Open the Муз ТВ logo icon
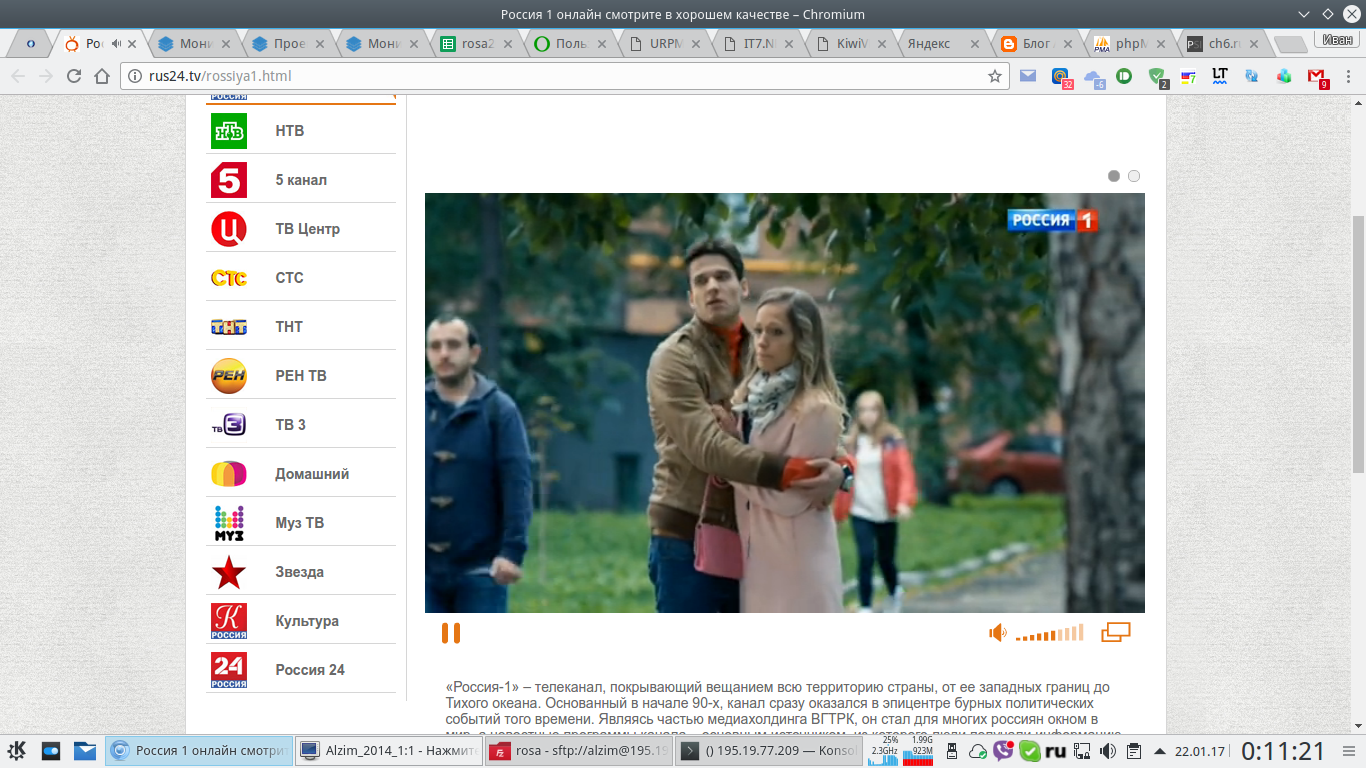The width and height of the screenshot is (1366, 768). [x=229, y=523]
